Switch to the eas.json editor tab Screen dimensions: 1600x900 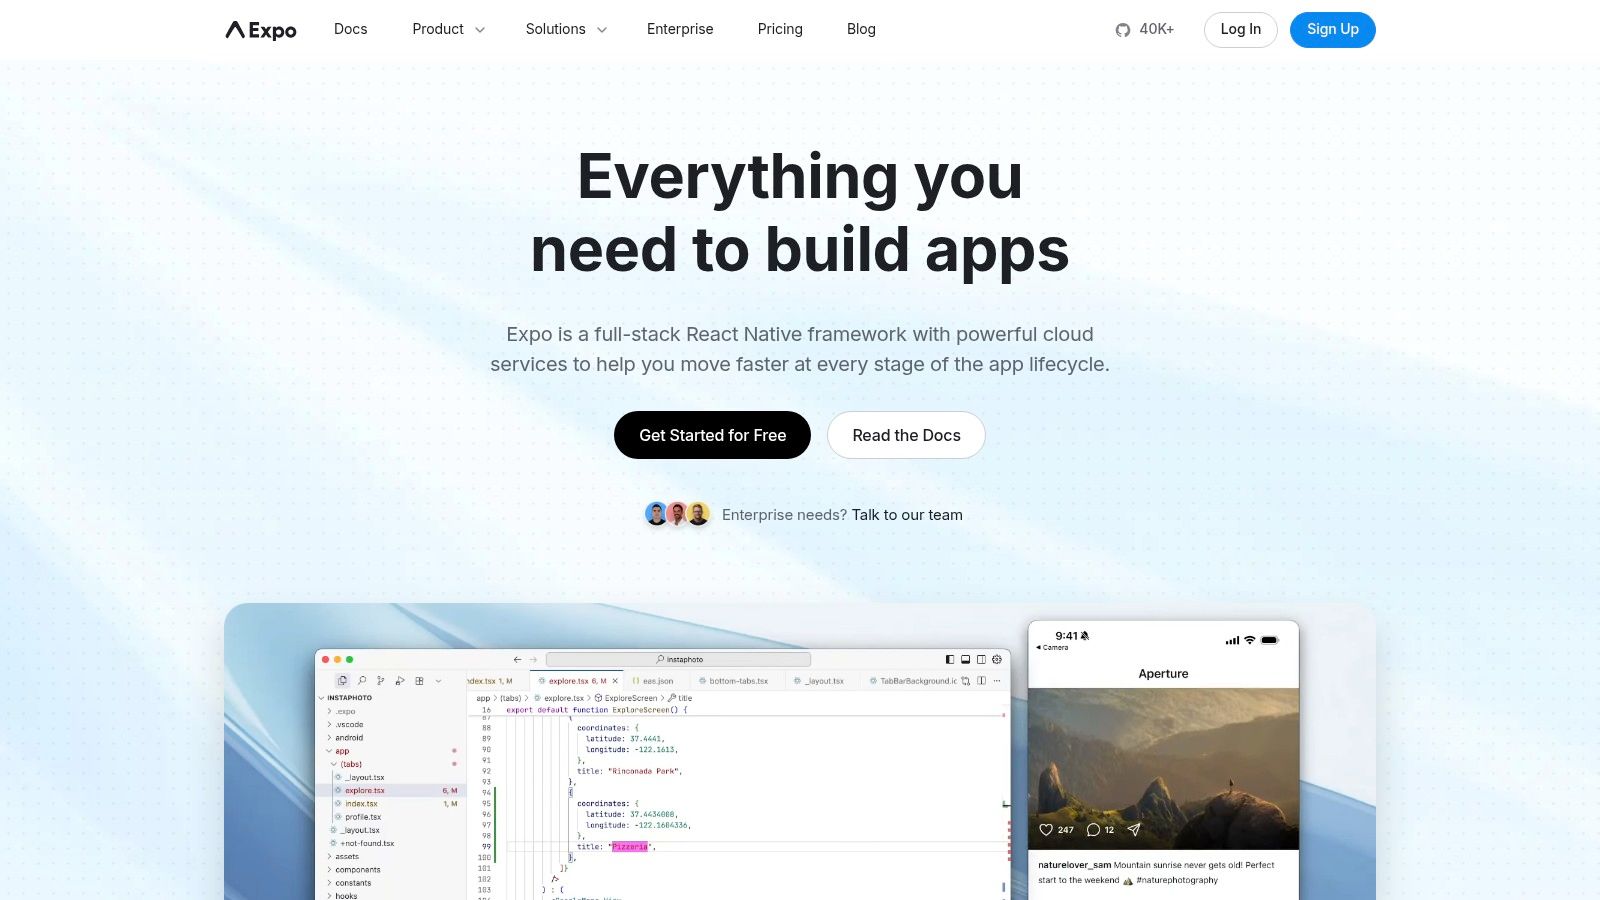[657, 681]
